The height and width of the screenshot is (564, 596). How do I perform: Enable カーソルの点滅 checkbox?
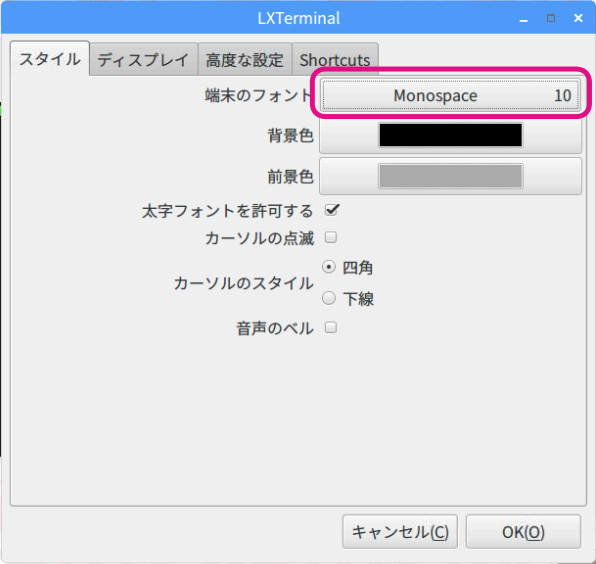[x=331, y=238]
